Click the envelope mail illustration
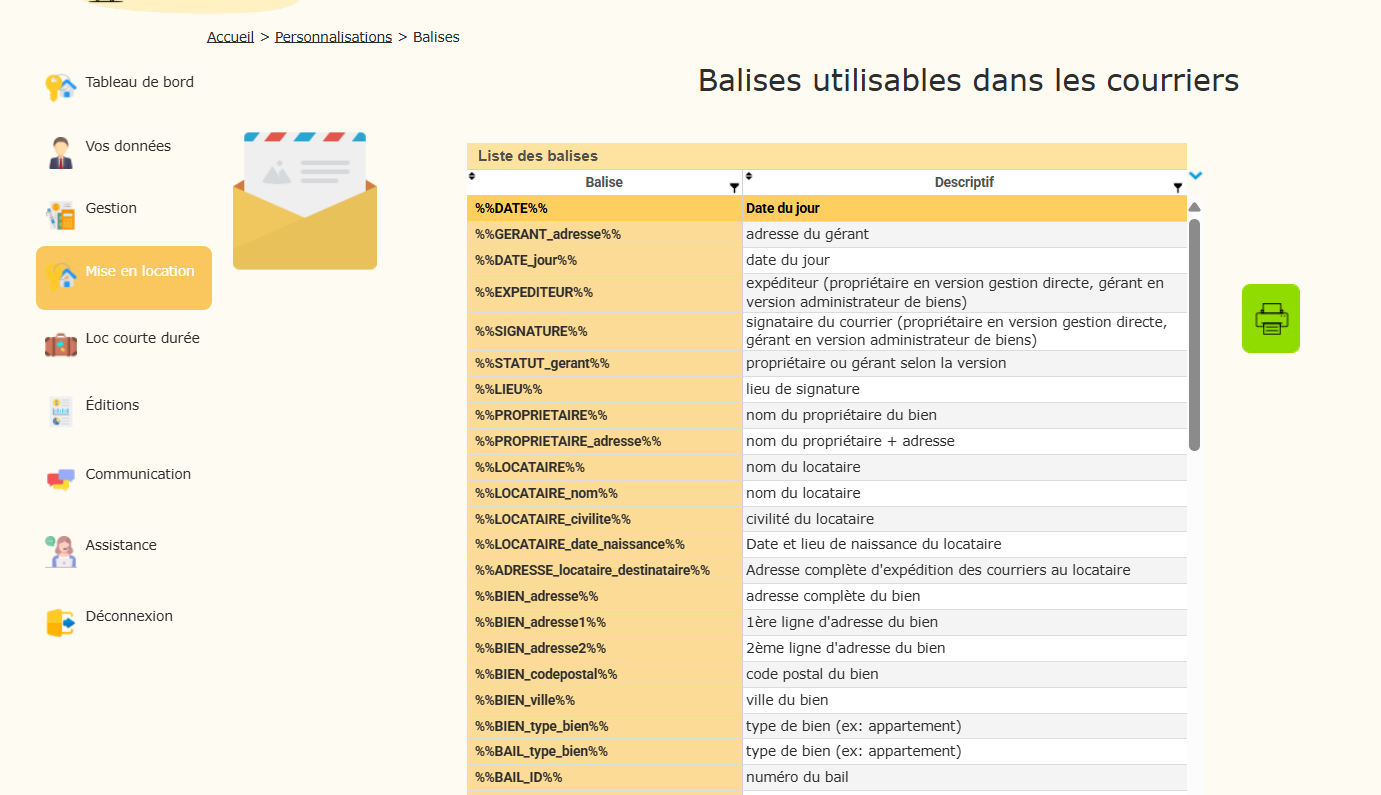This screenshot has width=1381, height=795. coord(305,200)
